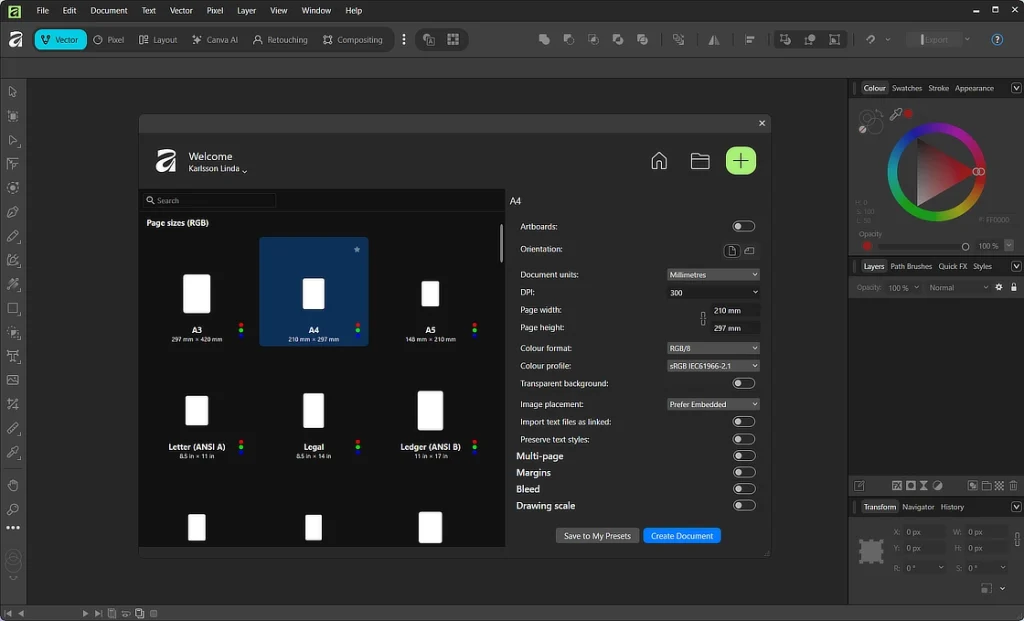1024x621 pixels.
Task: Toggle Transparent background switch
Action: click(743, 383)
